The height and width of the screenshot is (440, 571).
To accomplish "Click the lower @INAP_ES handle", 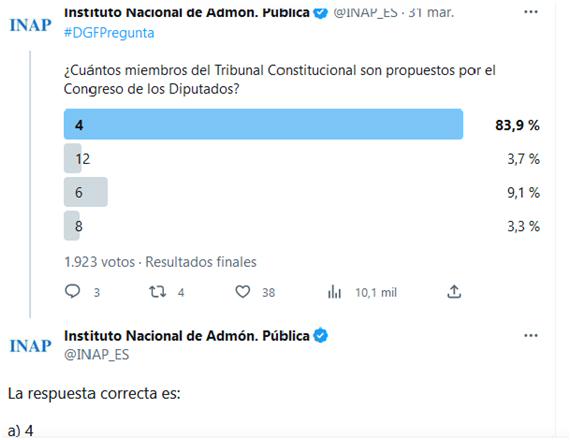I will tap(97, 354).
